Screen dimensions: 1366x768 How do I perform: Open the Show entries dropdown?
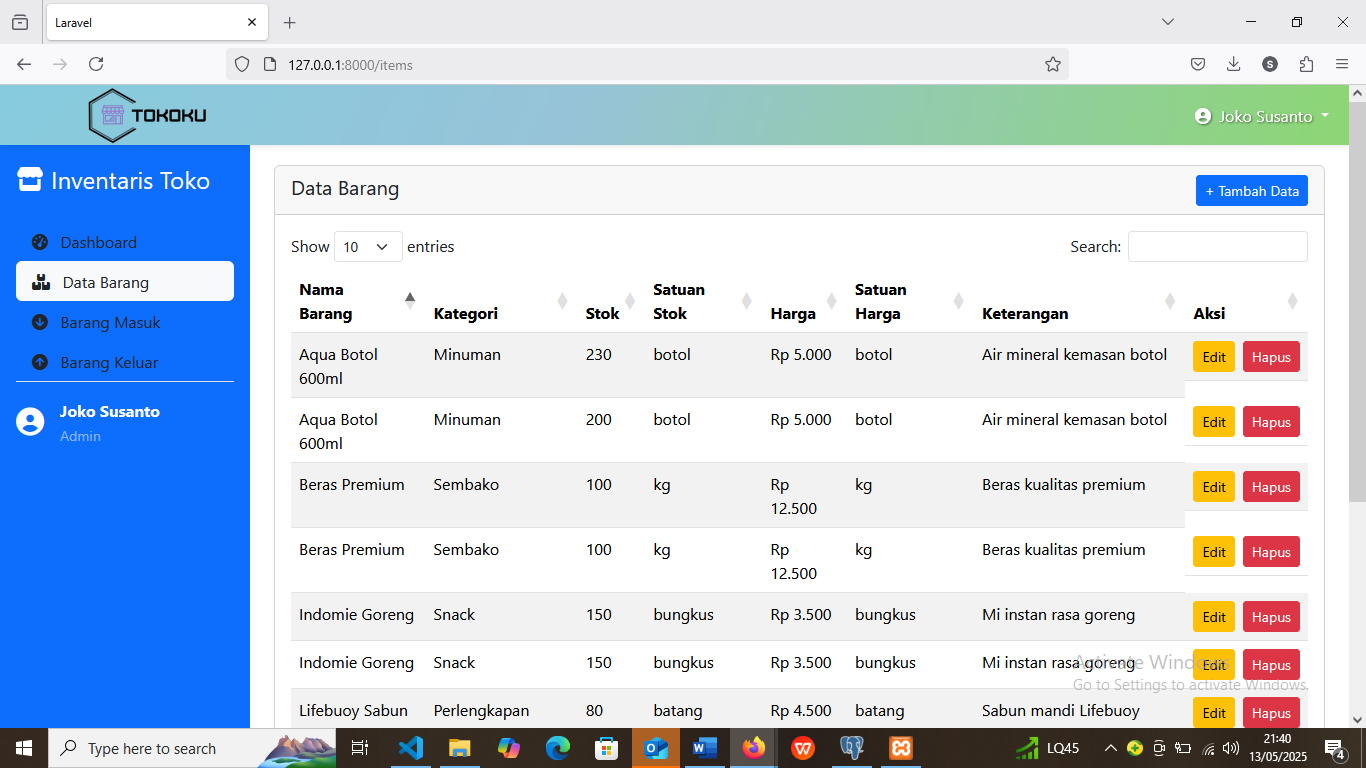click(x=367, y=246)
